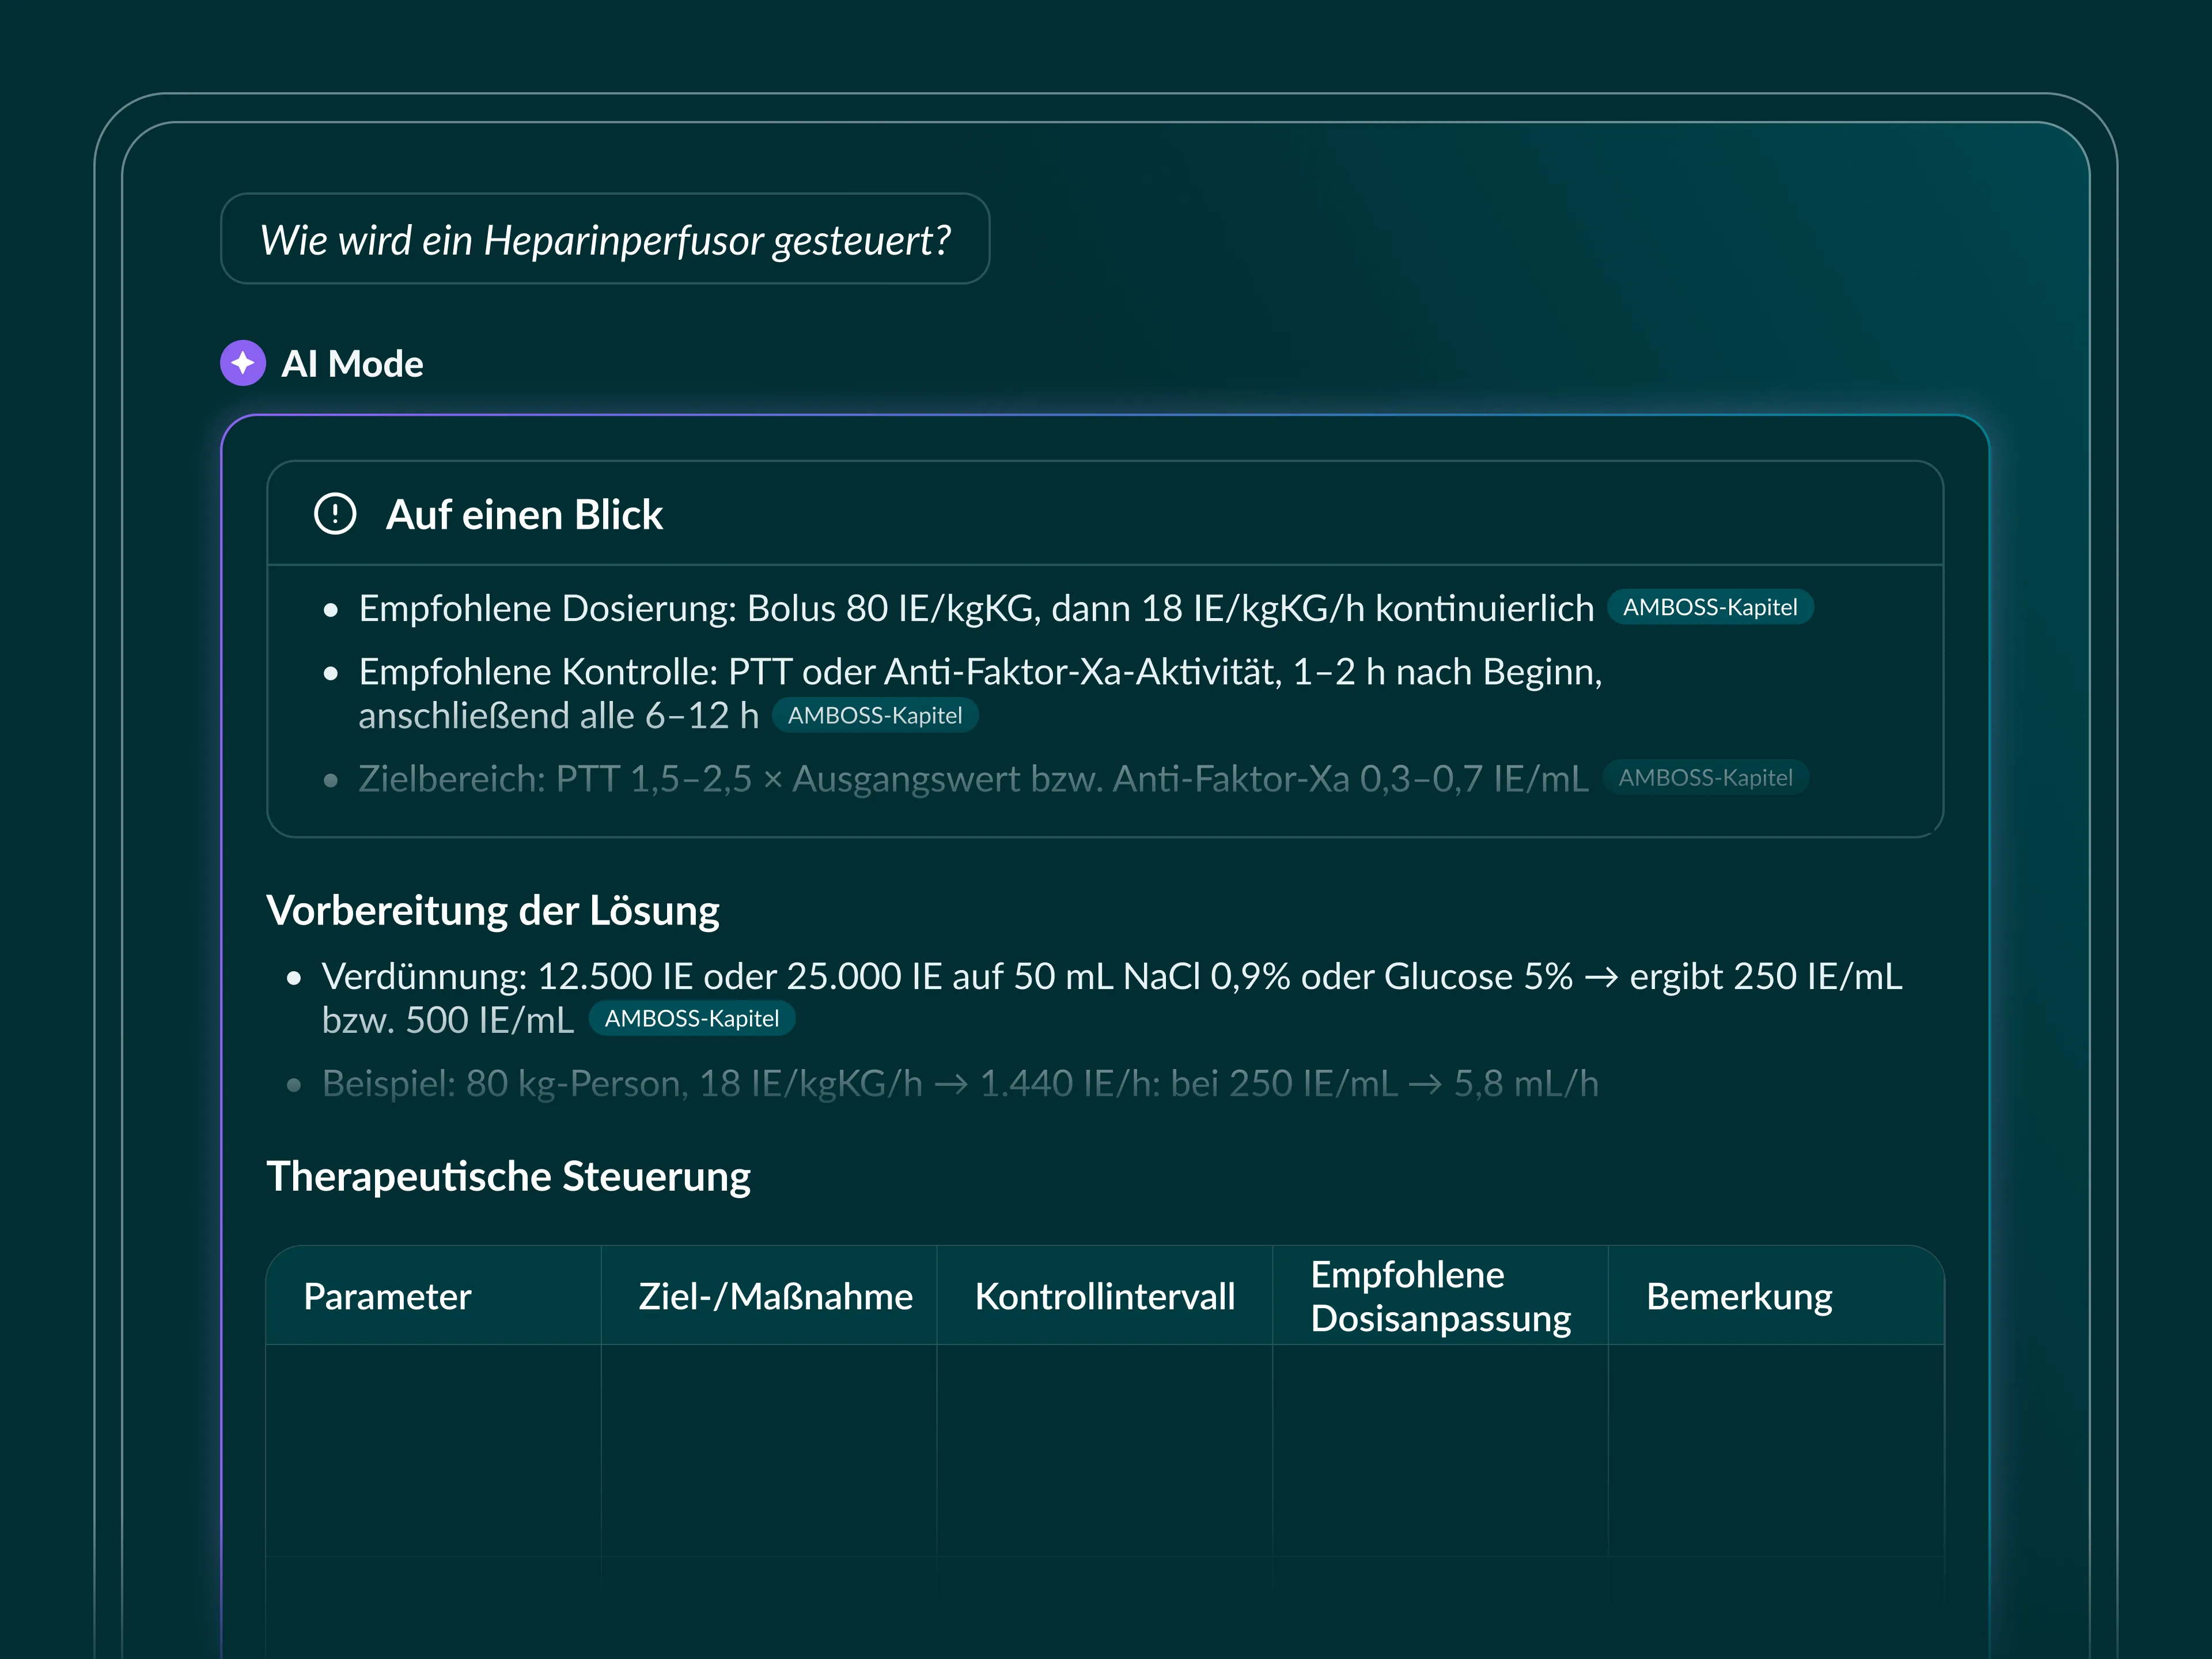
Task: Click the 'AI Mode' label
Action: pyautogui.click(x=352, y=364)
